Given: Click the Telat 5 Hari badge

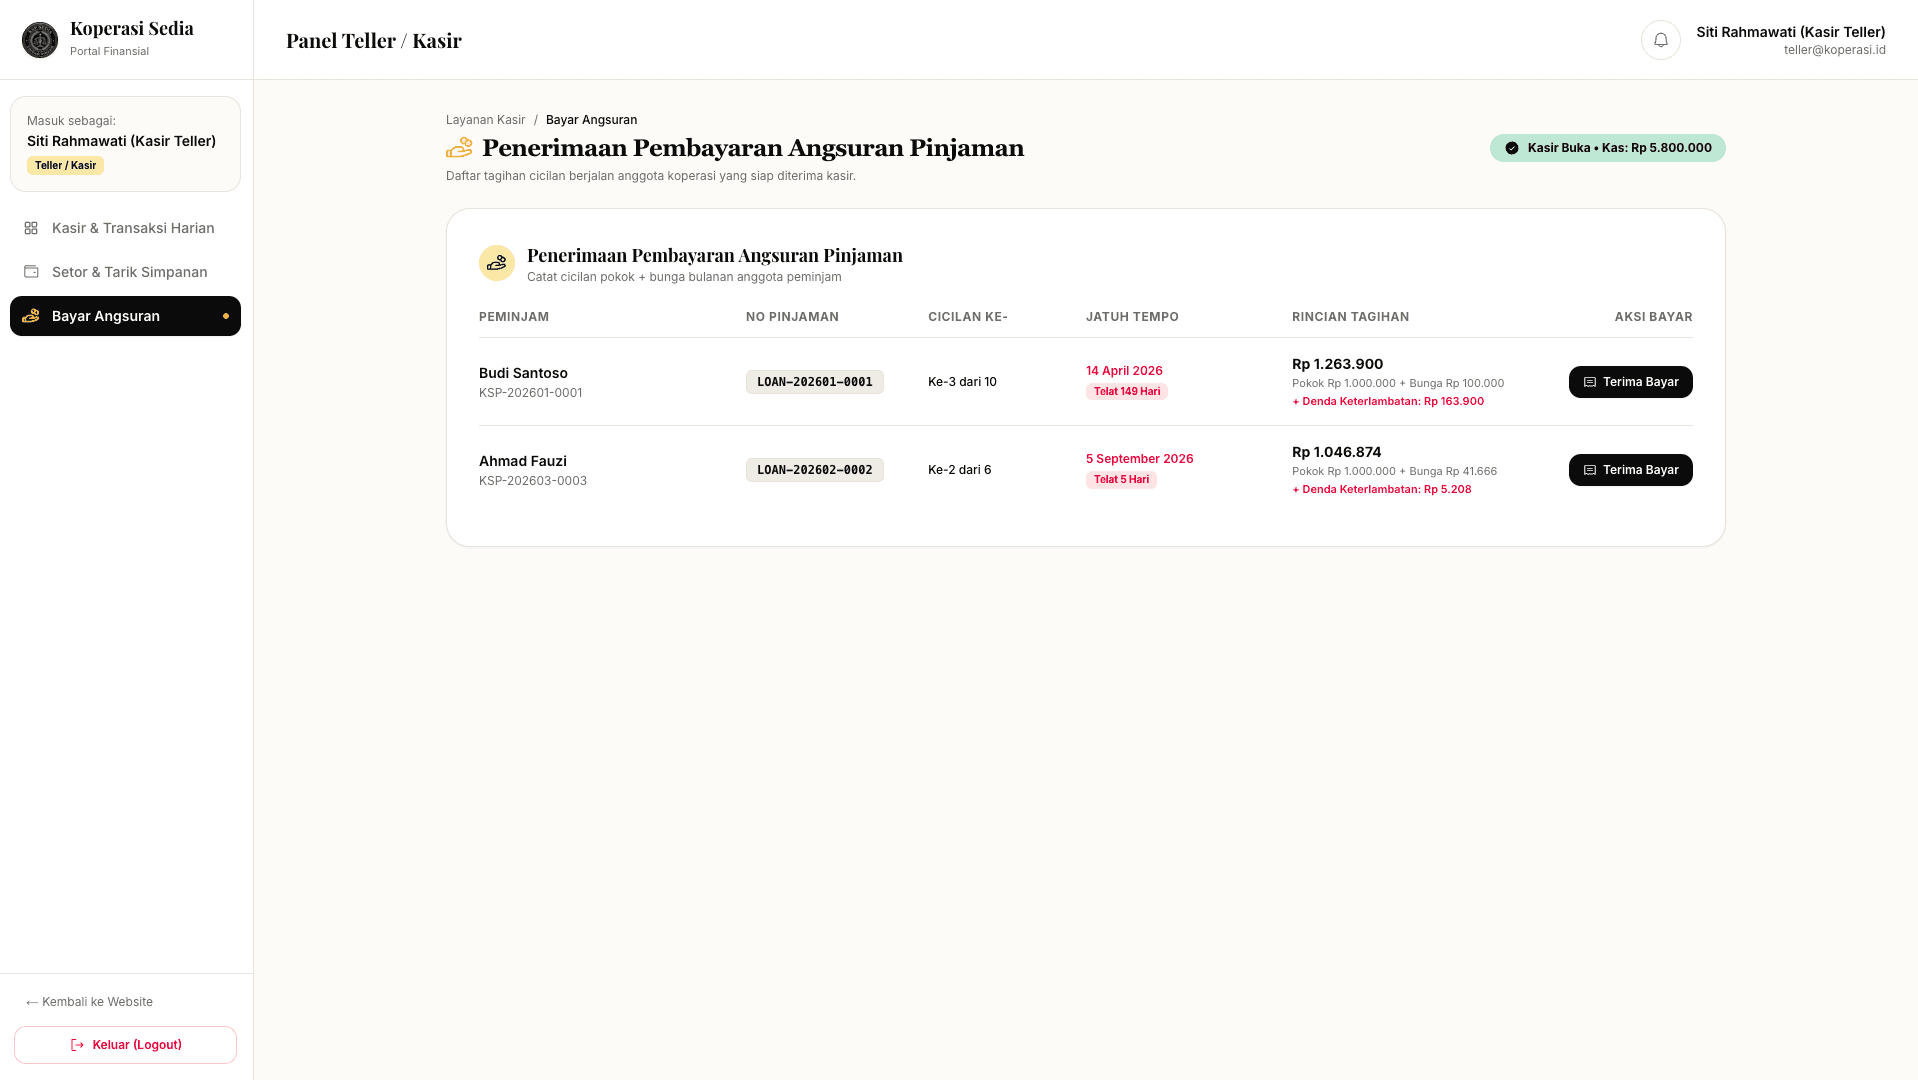Looking at the screenshot, I should point(1121,480).
